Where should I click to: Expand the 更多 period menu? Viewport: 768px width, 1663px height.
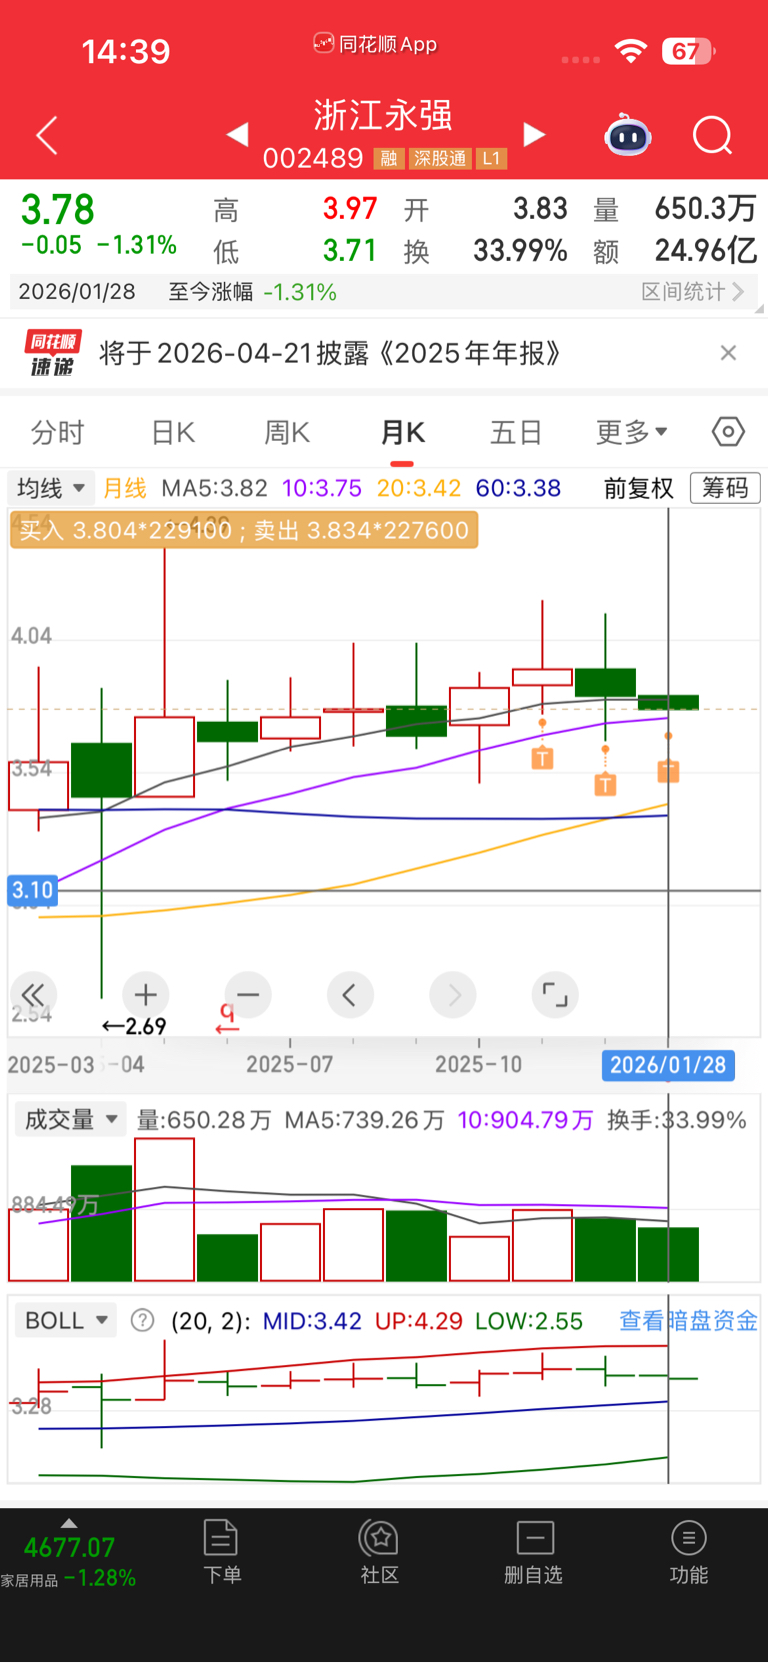click(x=632, y=432)
